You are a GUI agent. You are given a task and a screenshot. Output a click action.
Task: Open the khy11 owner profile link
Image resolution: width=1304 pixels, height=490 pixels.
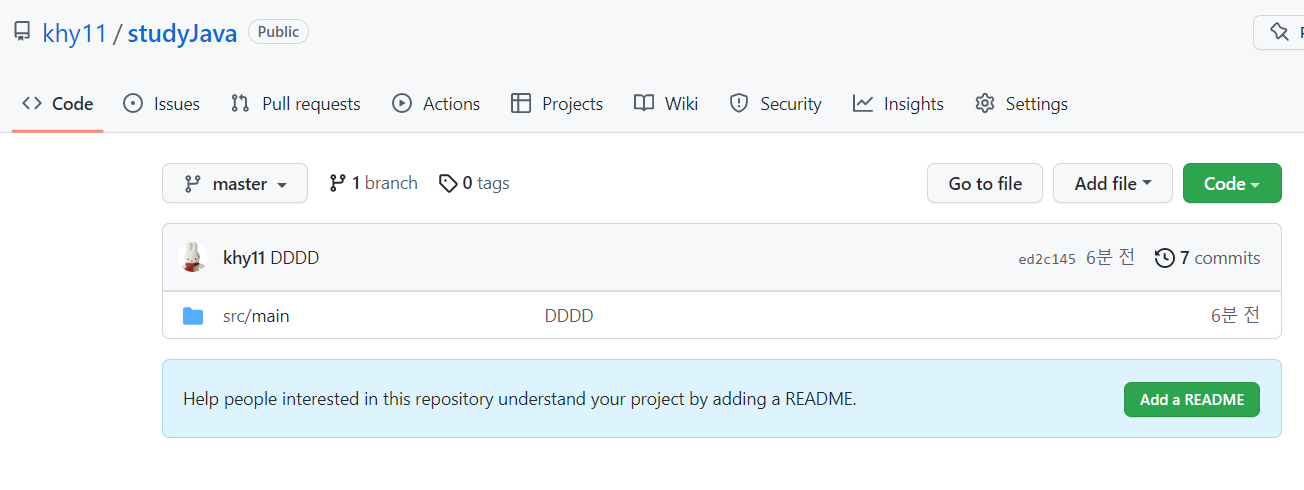pyautogui.click(x=74, y=33)
